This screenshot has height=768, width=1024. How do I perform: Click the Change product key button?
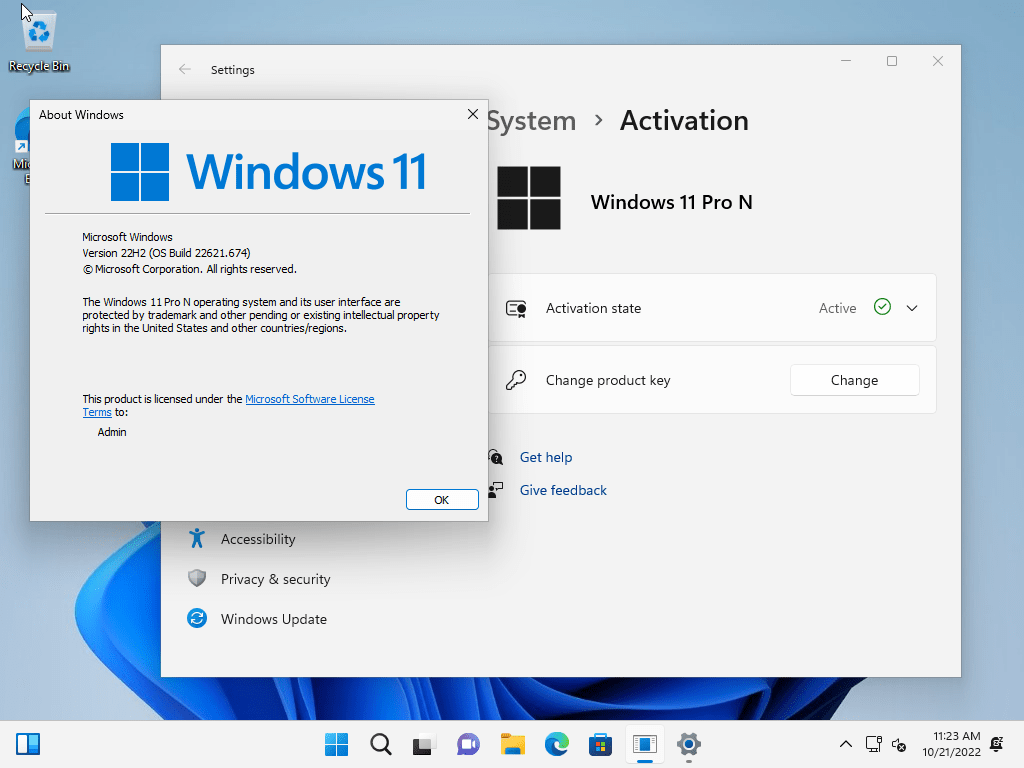(854, 380)
